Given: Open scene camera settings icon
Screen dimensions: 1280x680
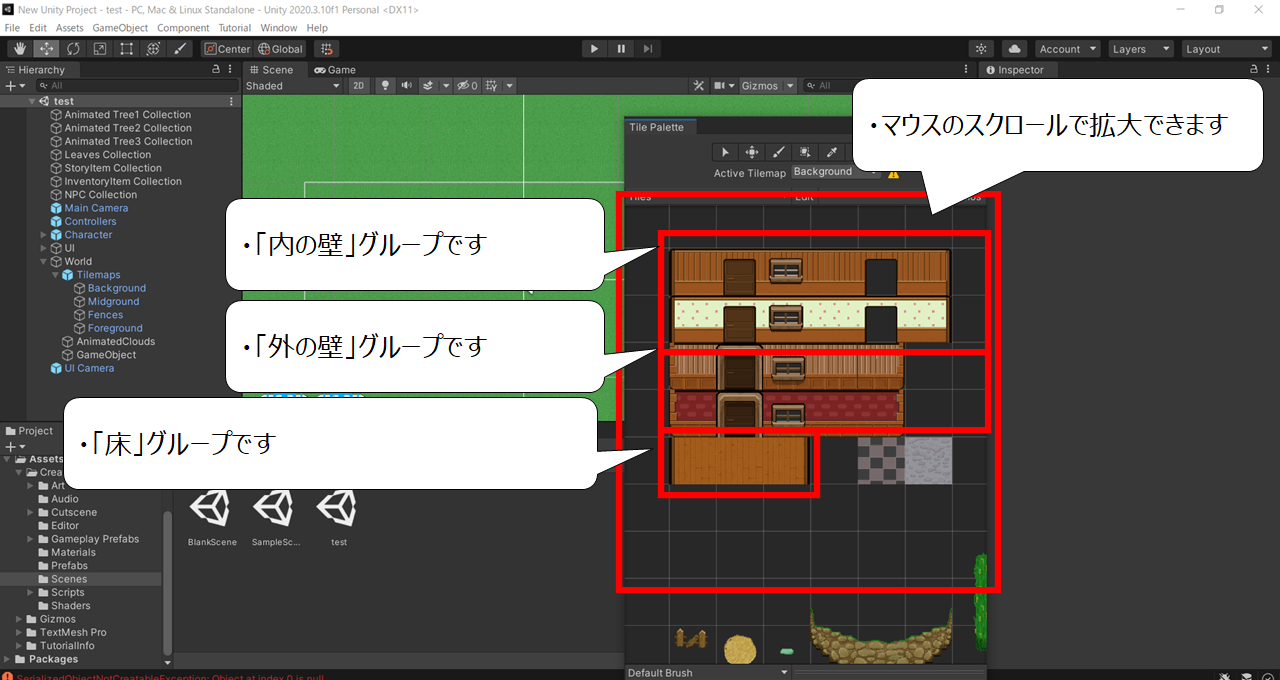Looking at the screenshot, I should (x=720, y=86).
